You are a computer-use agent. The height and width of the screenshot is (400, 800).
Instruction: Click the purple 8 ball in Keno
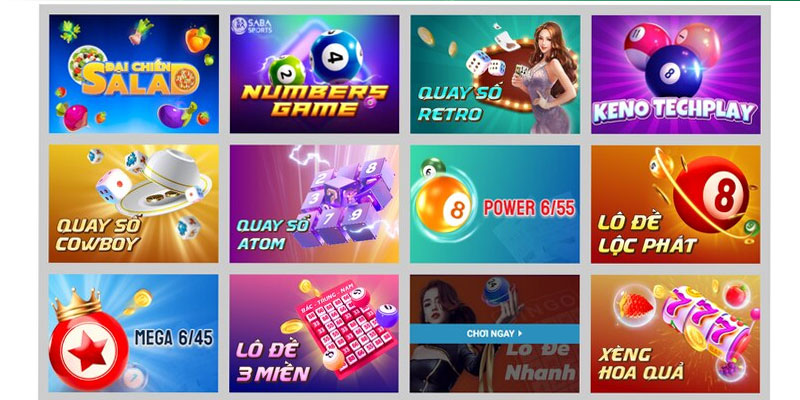(673, 71)
